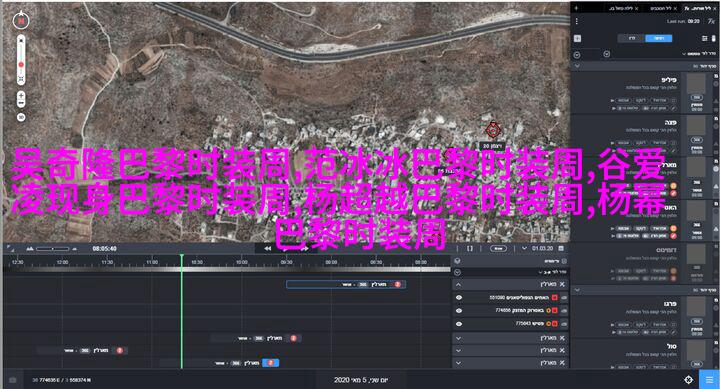
Task: Switch to the rightmost active tab in the right panel
Action: (700, 8)
